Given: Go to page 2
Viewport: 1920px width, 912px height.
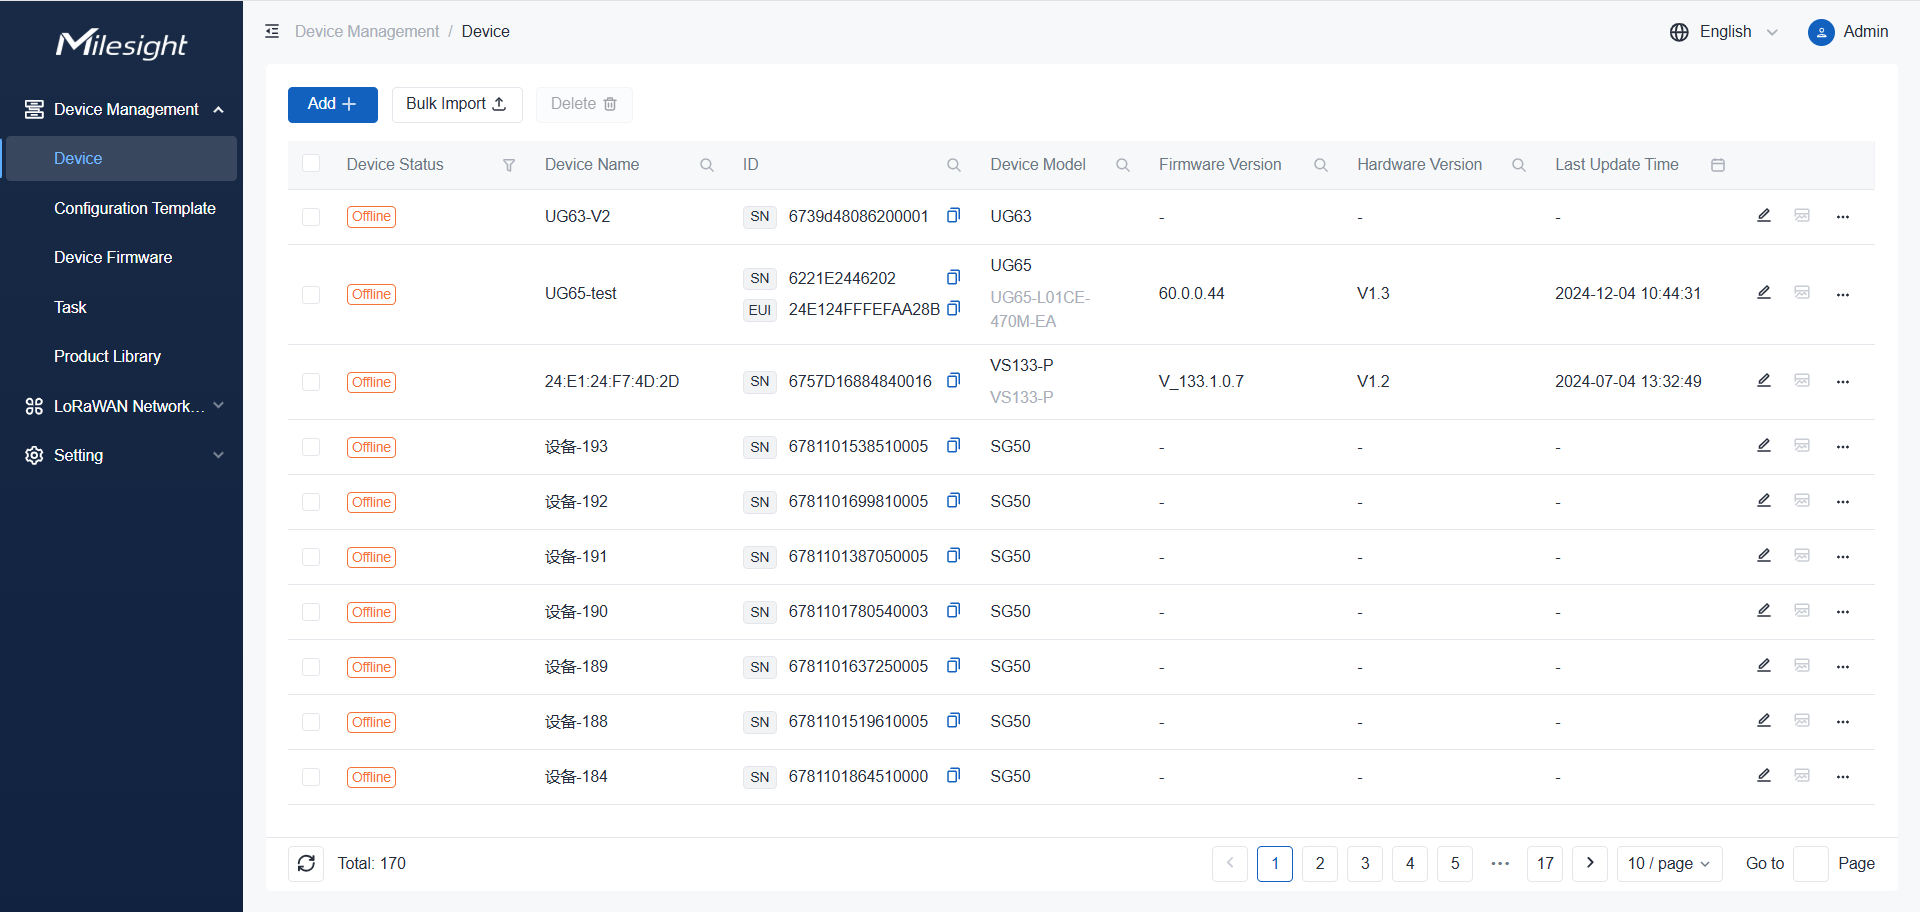Looking at the screenshot, I should click(x=1320, y=863).
